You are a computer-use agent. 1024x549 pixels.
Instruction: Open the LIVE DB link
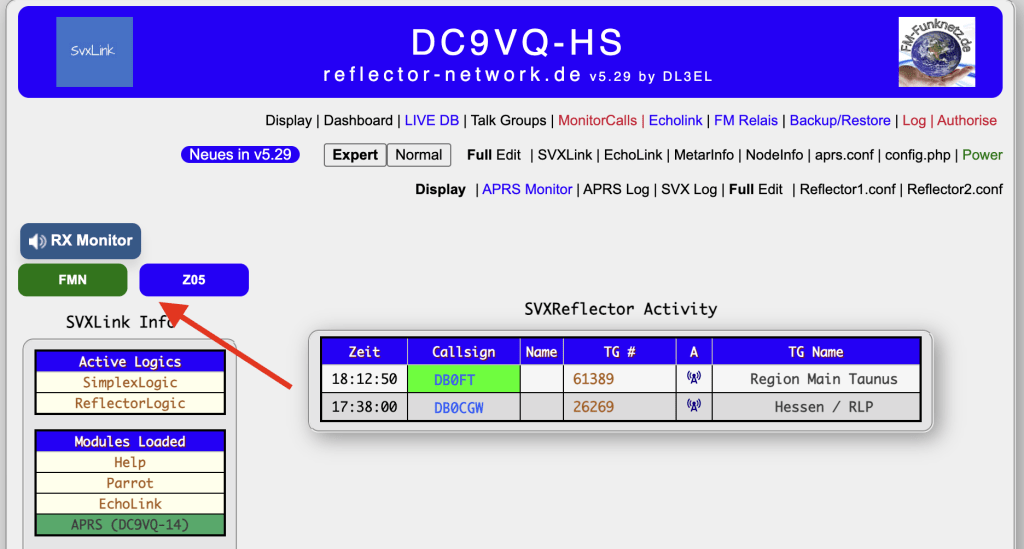pos(431,120)
